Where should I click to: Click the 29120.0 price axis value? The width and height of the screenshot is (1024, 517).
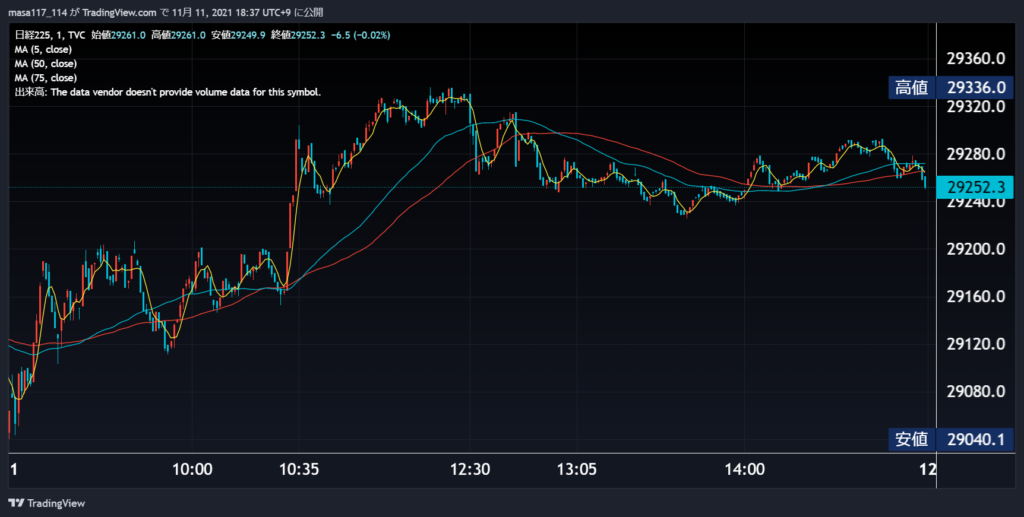976,344
